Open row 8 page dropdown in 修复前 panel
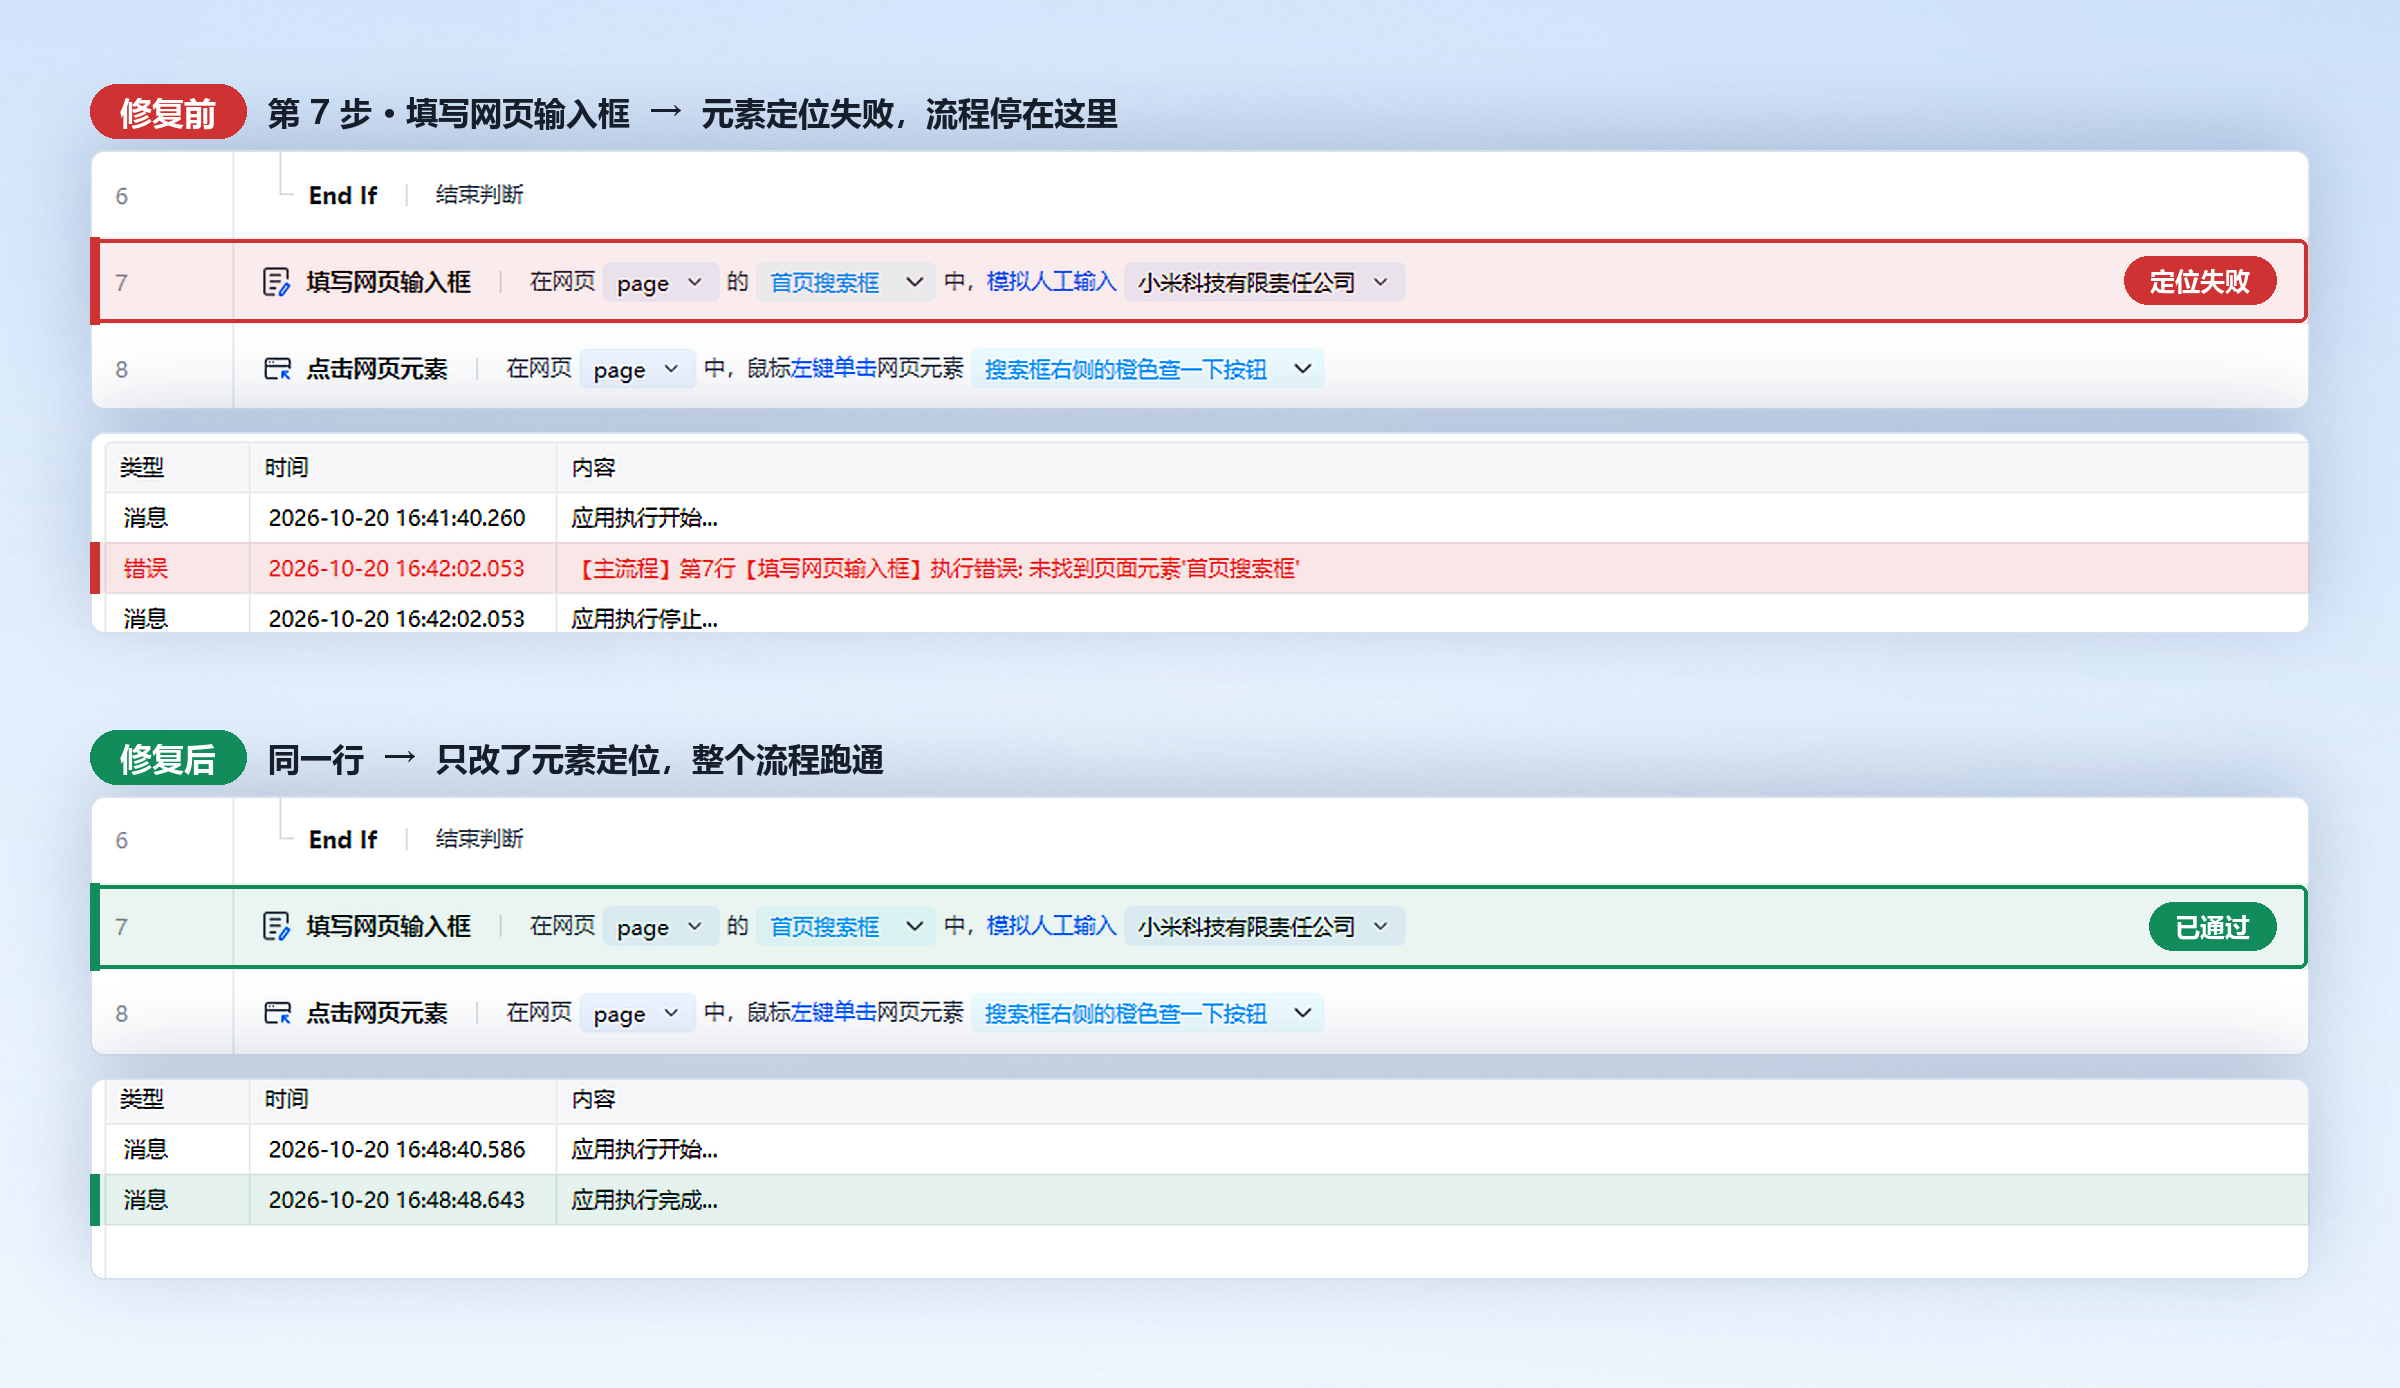Viewport: 2400px width, 1388px height. point(637,370)
